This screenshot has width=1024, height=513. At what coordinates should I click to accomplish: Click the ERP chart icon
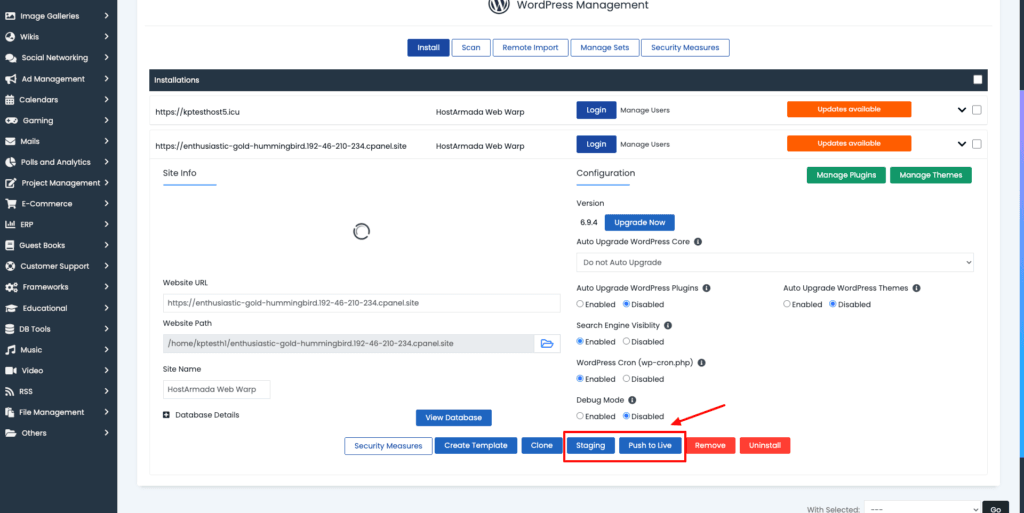click(x=10, y=225)
